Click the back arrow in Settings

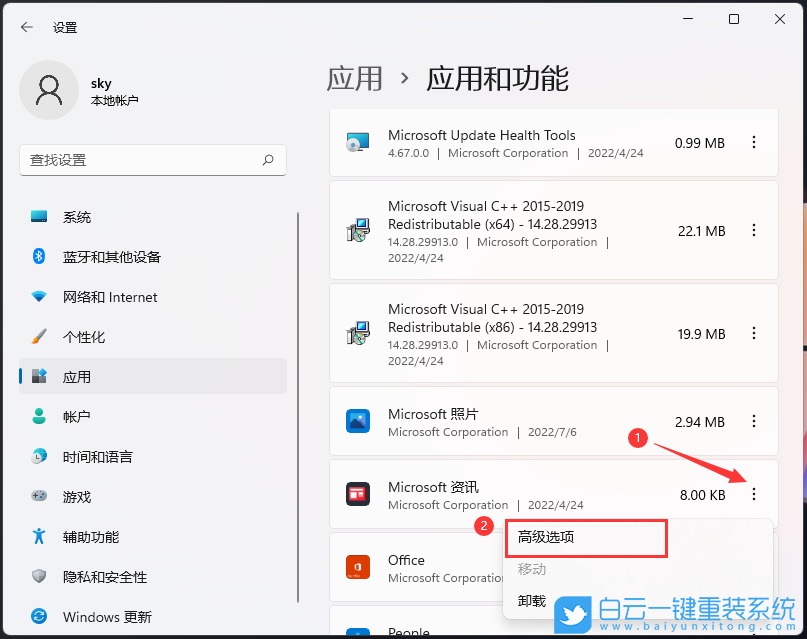[x=27, y=27]
